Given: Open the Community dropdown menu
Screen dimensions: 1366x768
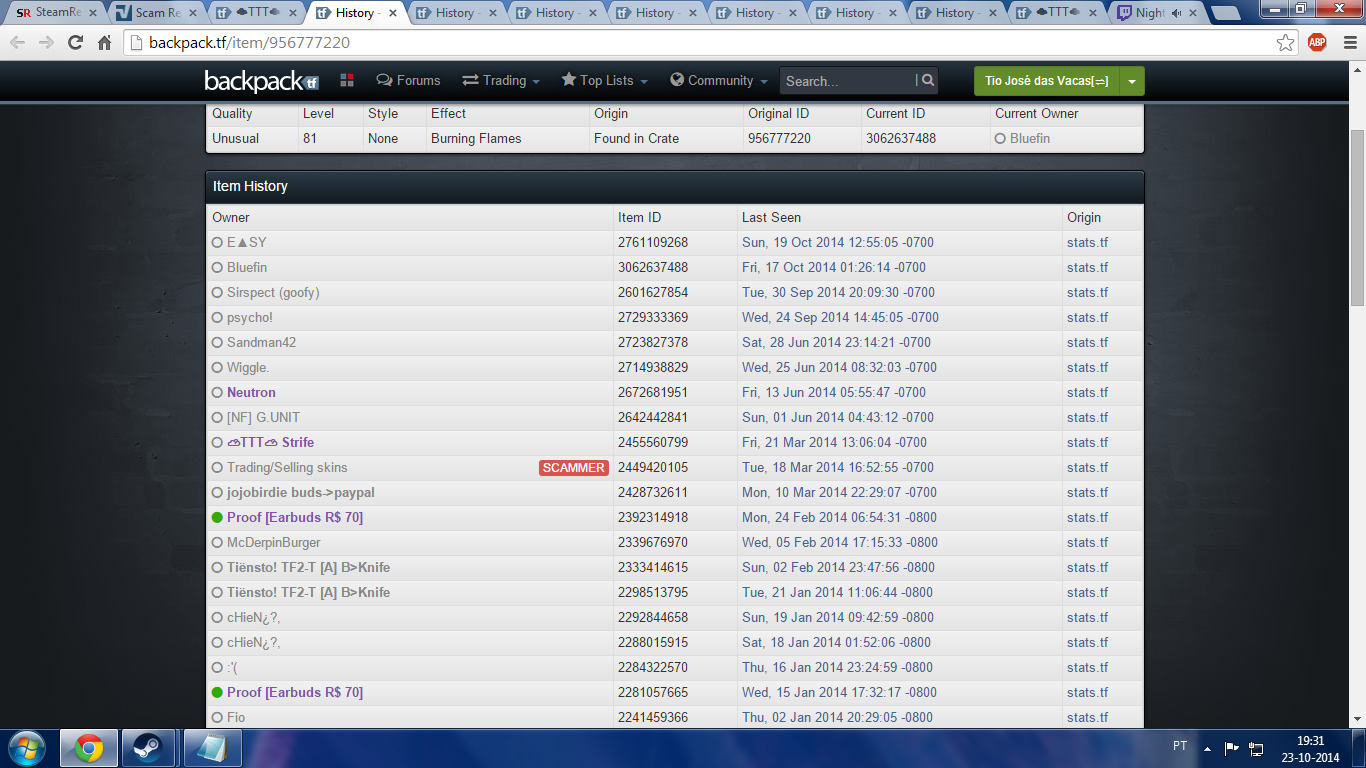Looking at the screenshot, I should point(718,81).
